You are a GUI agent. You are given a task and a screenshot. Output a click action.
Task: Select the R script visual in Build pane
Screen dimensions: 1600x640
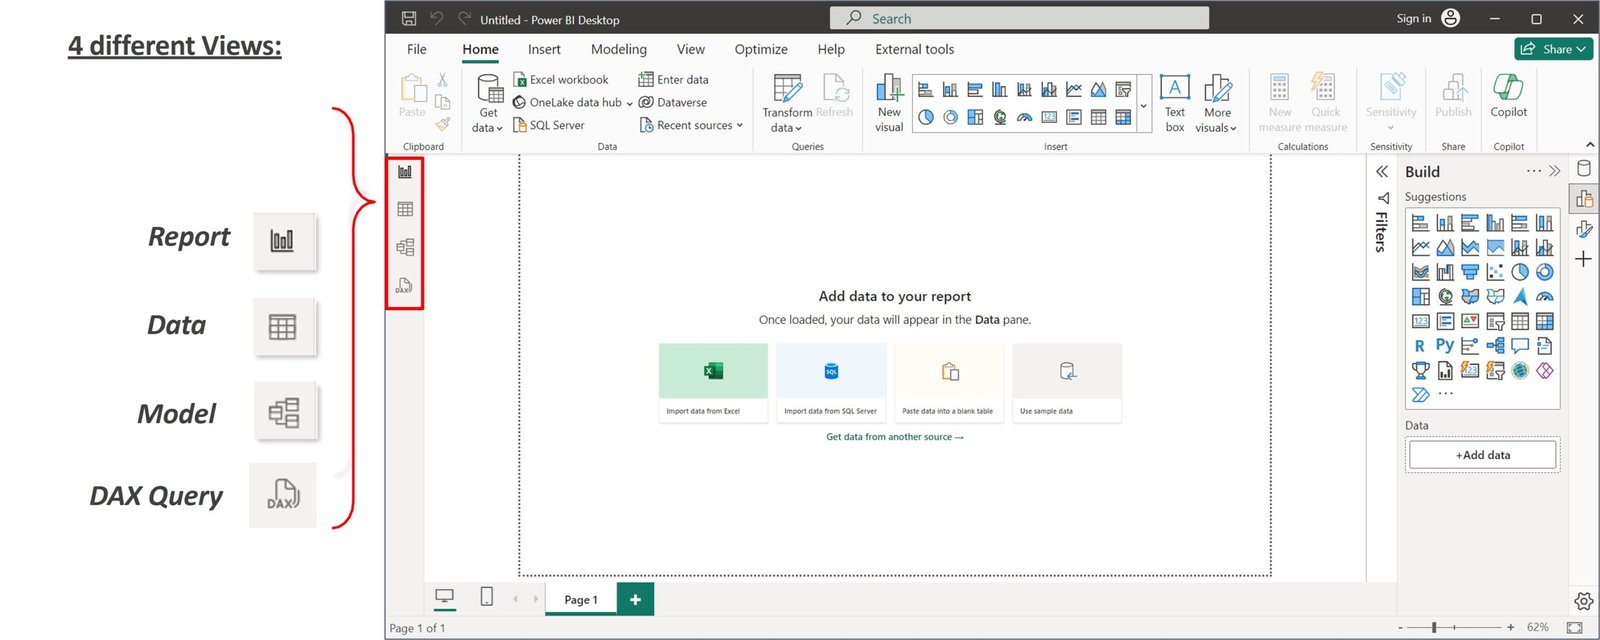[1420, 346]
